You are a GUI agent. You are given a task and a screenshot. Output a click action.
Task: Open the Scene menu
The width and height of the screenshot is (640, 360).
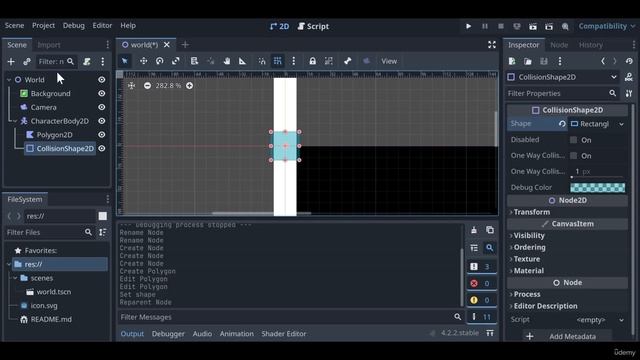pyautogui.click(x=14, y=25)
